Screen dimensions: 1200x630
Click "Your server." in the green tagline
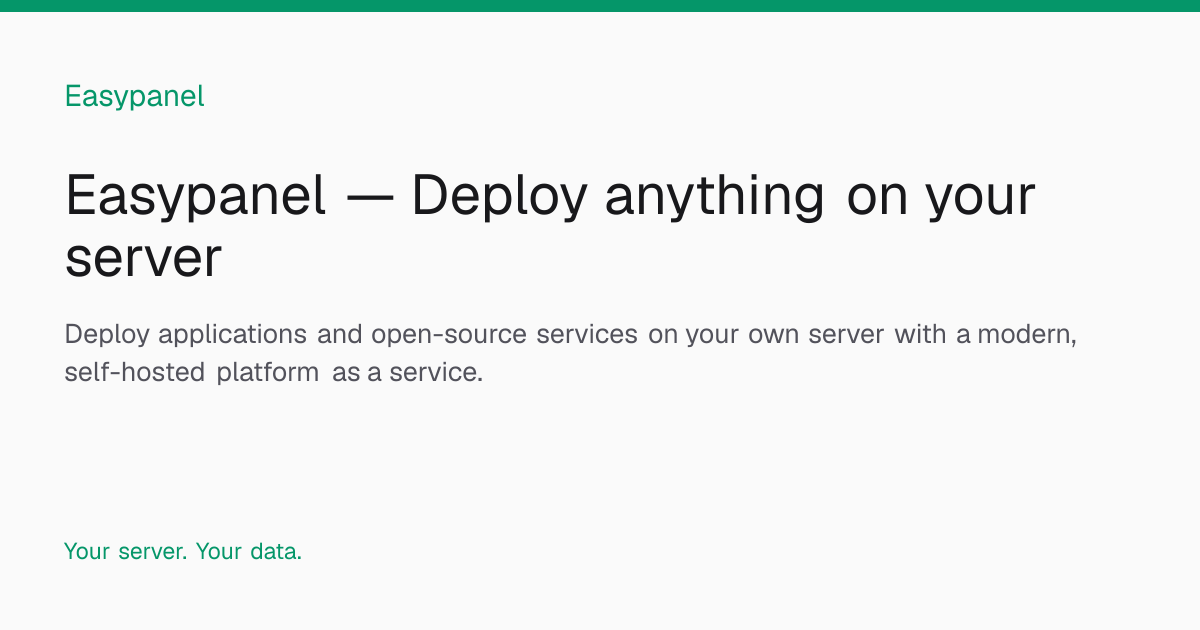point(125,551)
